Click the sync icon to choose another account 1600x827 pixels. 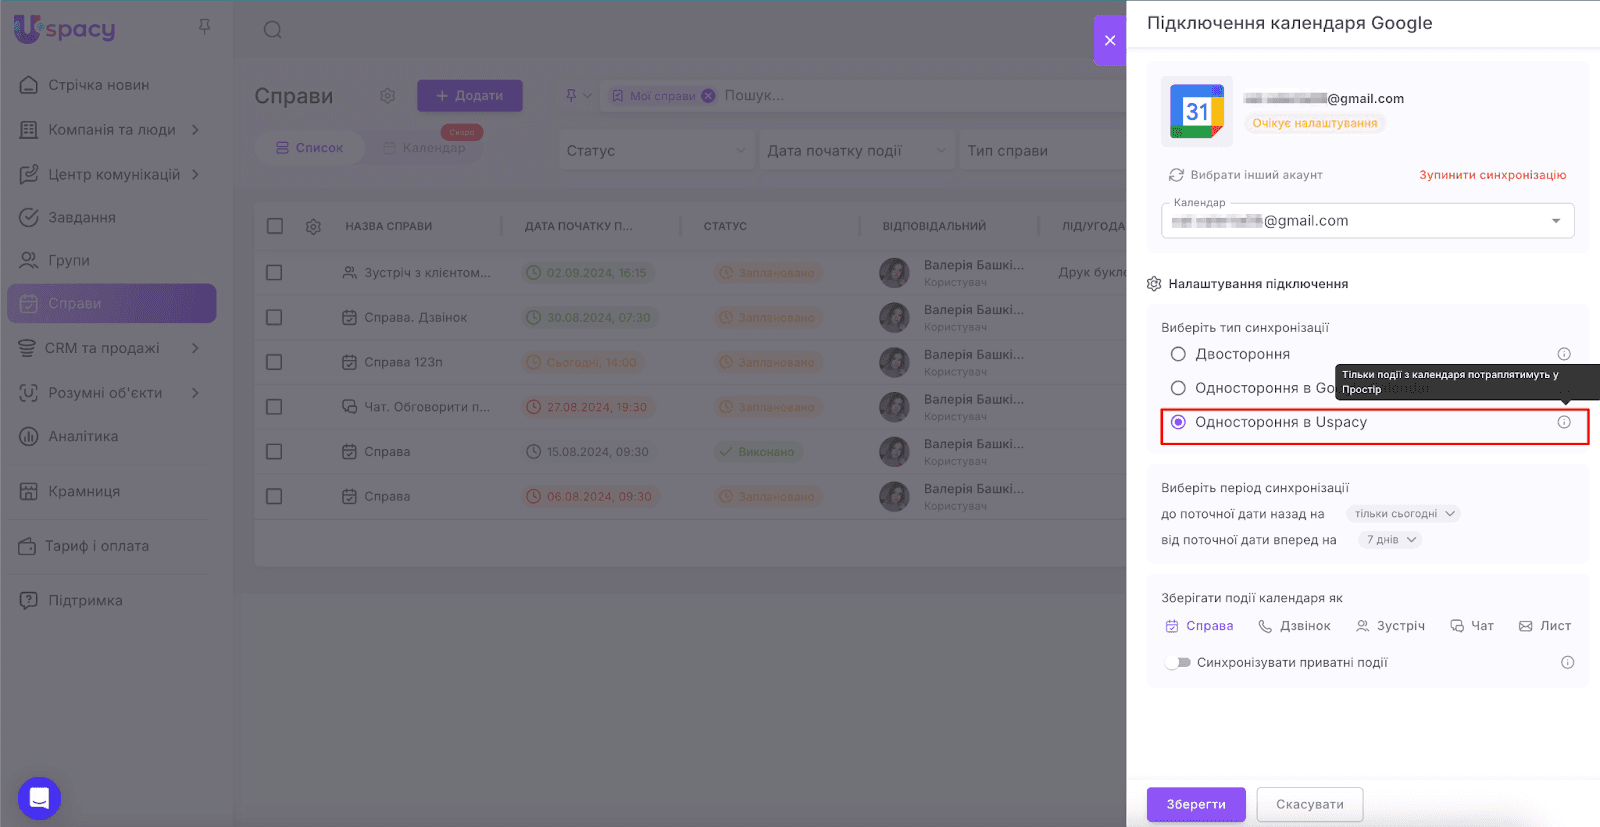click(1176, 175)
